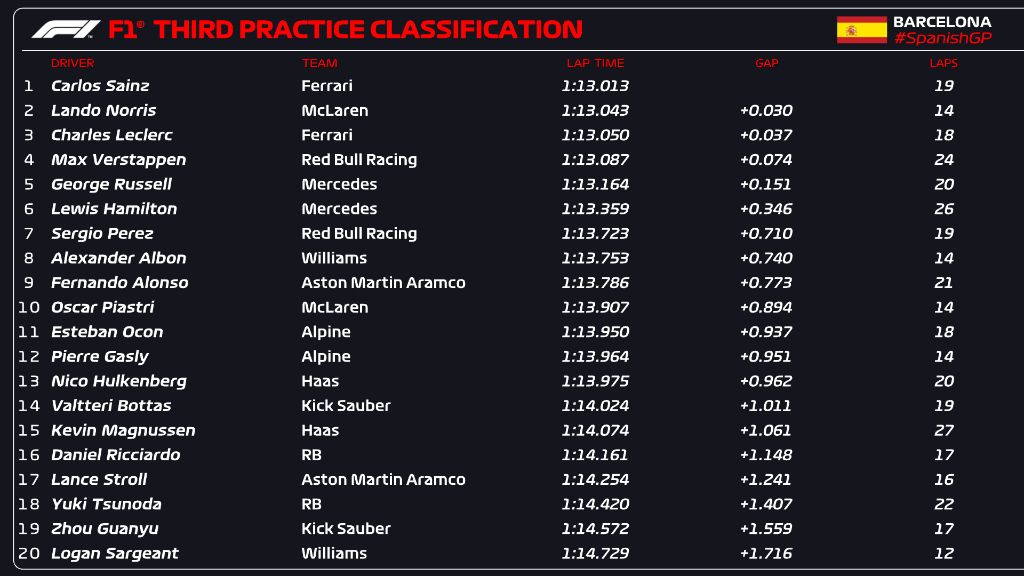
Task: Click Kevin Magnussen's 27 laps value
Action: click(944, 430)
